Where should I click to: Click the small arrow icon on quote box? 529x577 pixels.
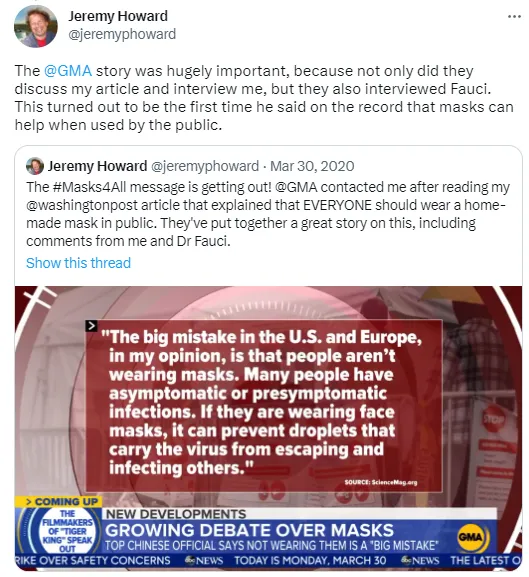pyautogui.click(x=91, y=326)
